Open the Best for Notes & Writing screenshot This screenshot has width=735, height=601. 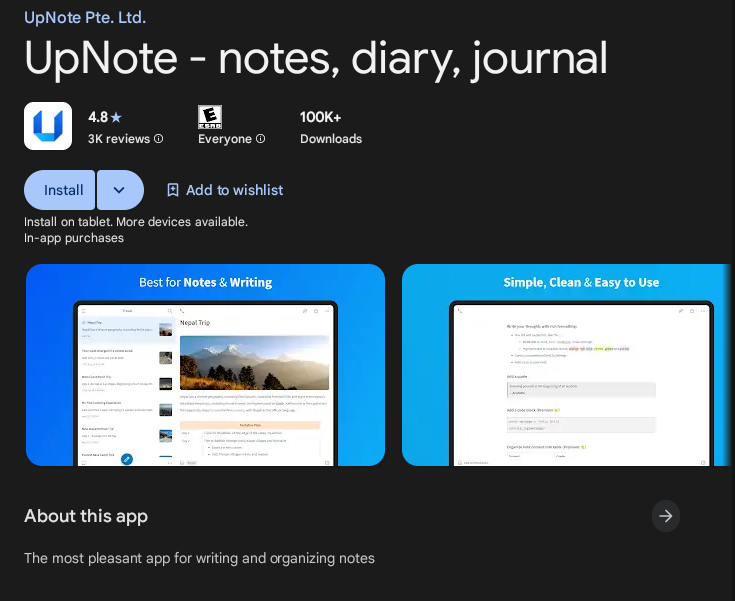(x=205, y=365)
